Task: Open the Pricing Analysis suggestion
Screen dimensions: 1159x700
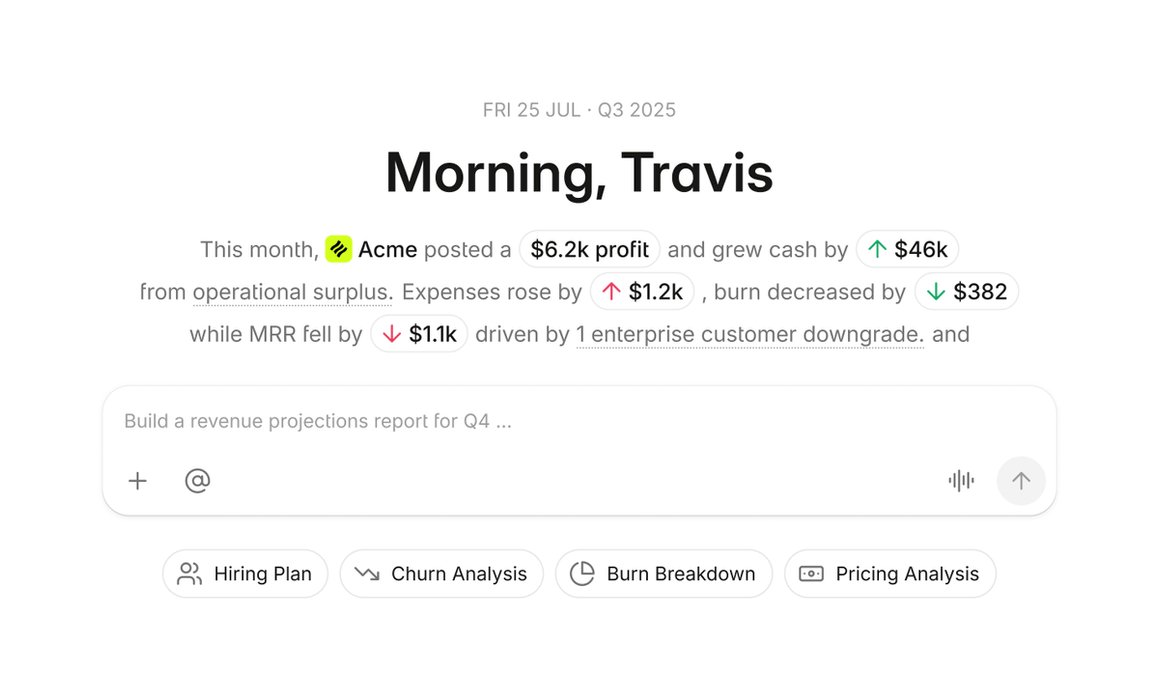Action: pos(890,574)
